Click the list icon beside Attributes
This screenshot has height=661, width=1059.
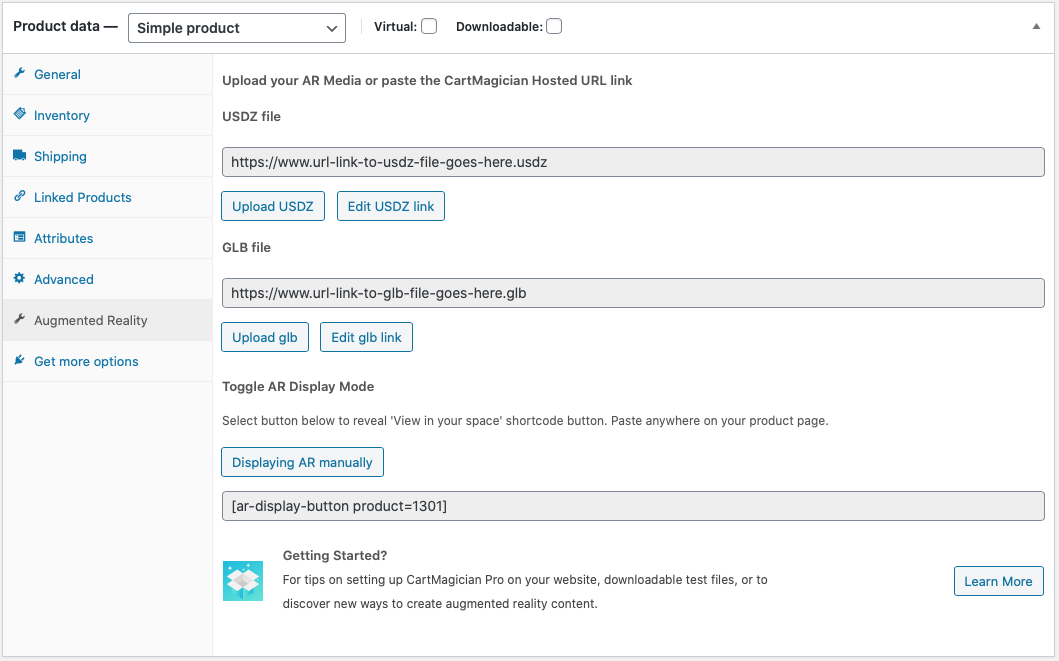20,237
